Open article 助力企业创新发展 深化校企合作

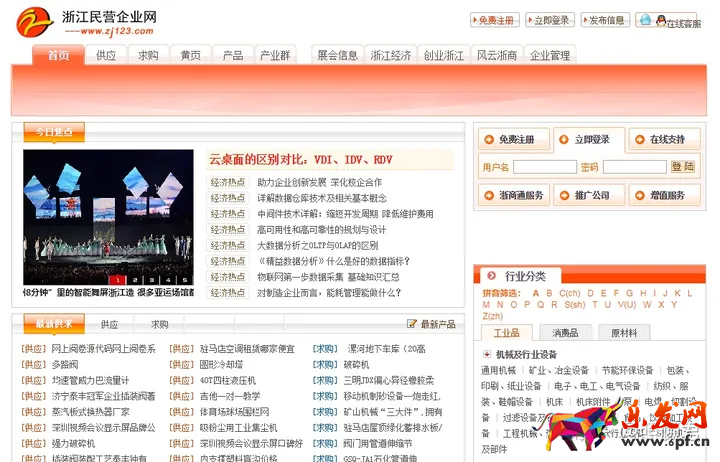click(x=320, y=182)
